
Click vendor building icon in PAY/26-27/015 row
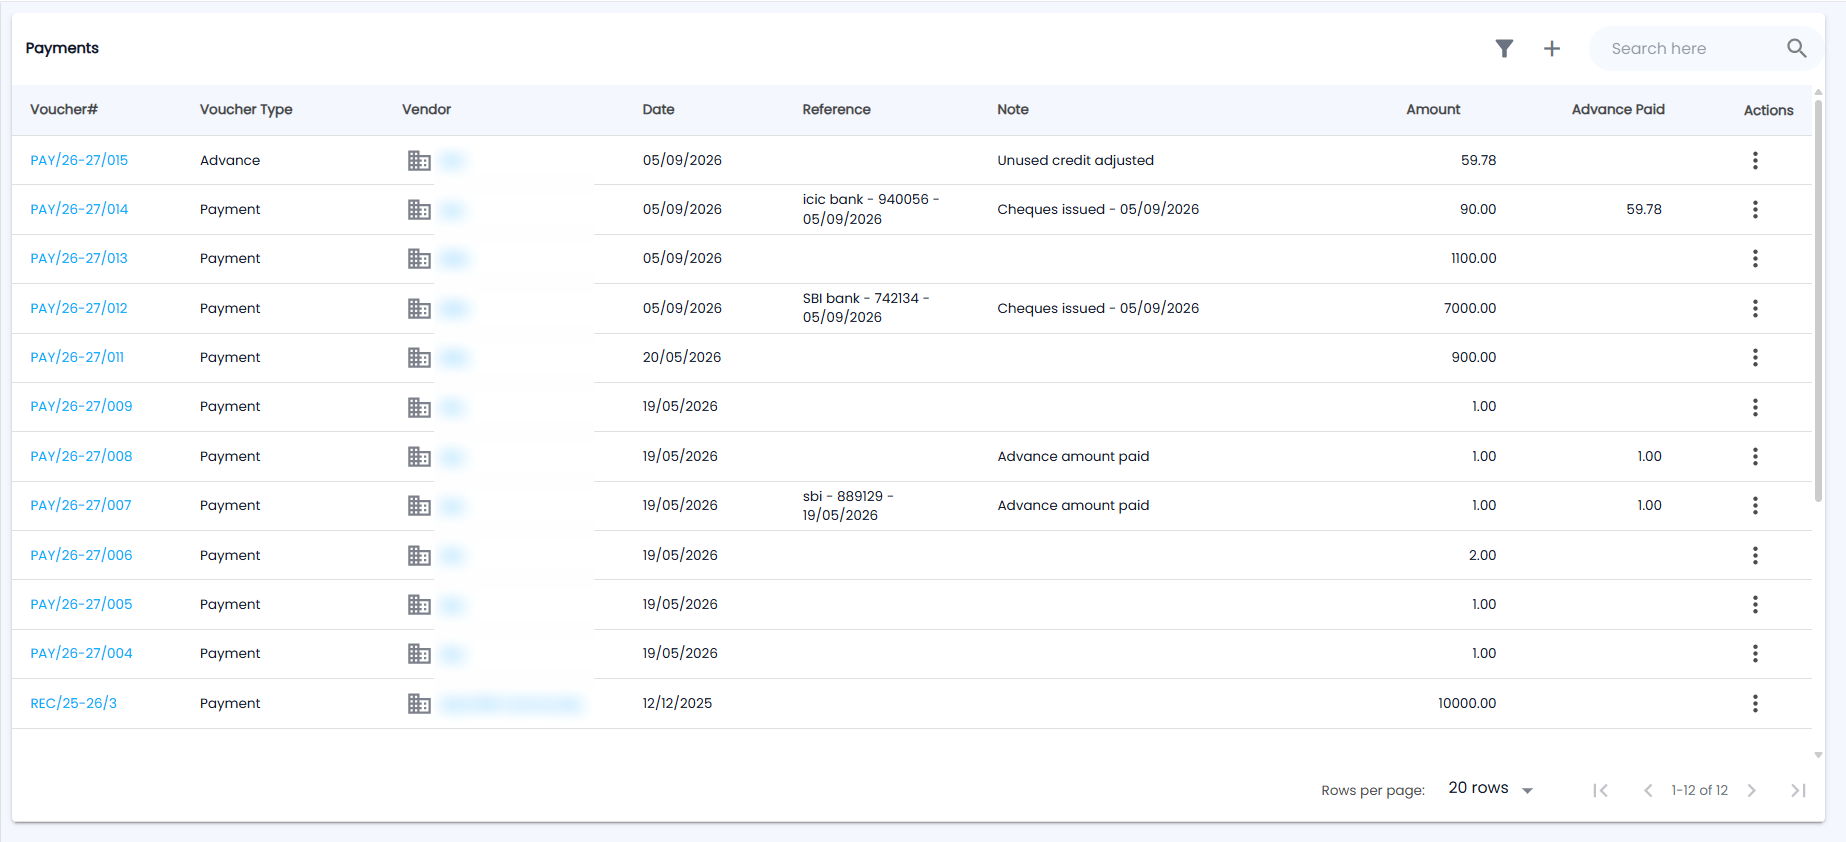pyautogui.click(x=419, y=160)
